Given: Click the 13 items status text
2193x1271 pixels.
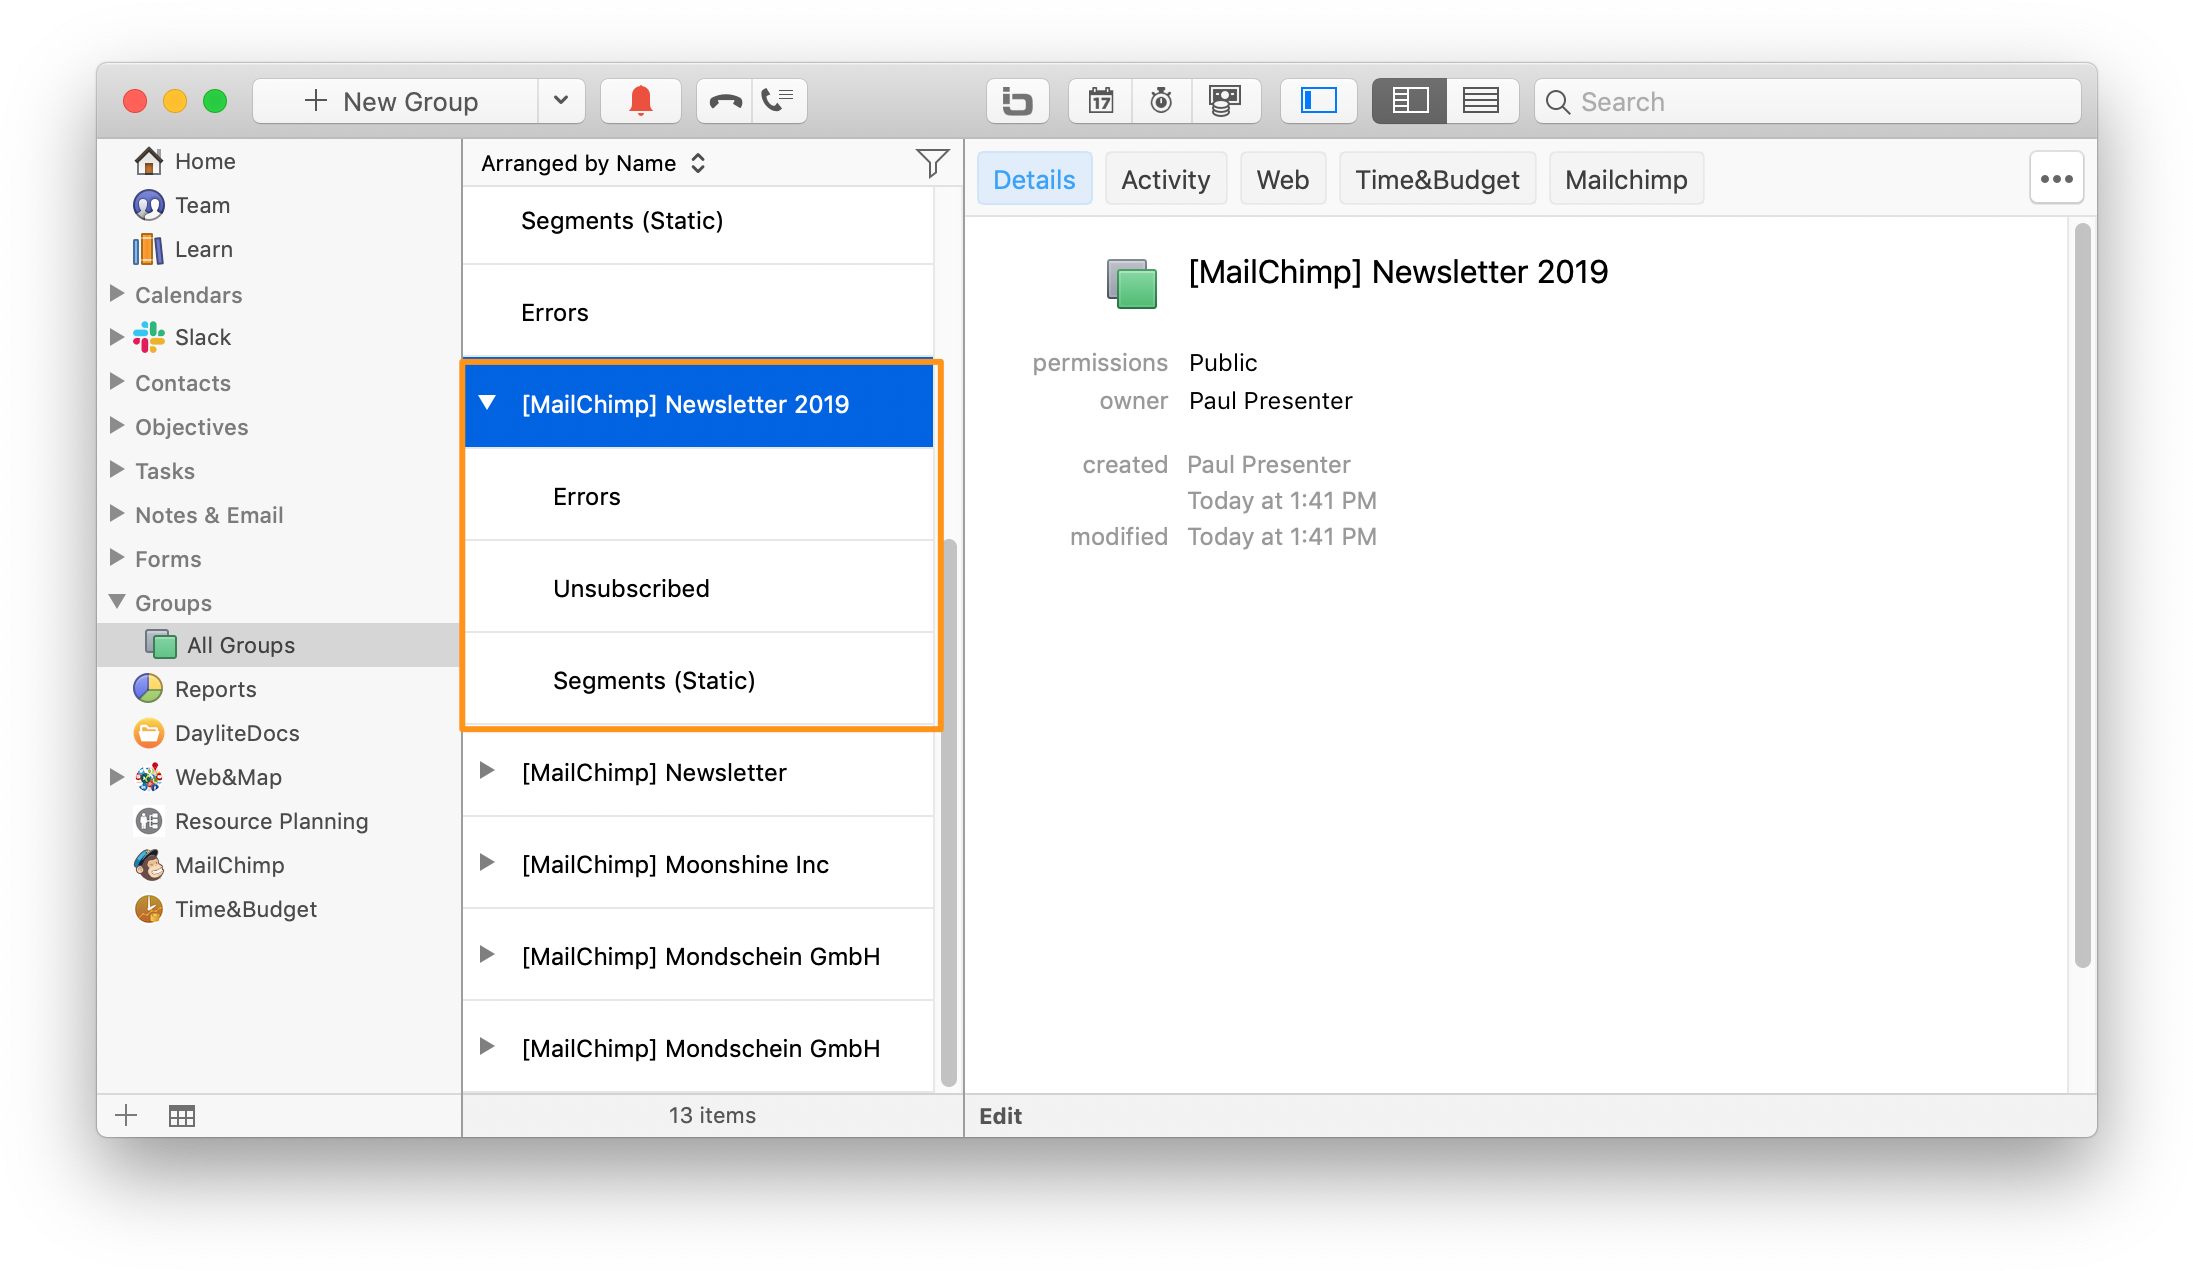Looking at the screenshot, I should pyautogui.click(x=712, y=1115).
